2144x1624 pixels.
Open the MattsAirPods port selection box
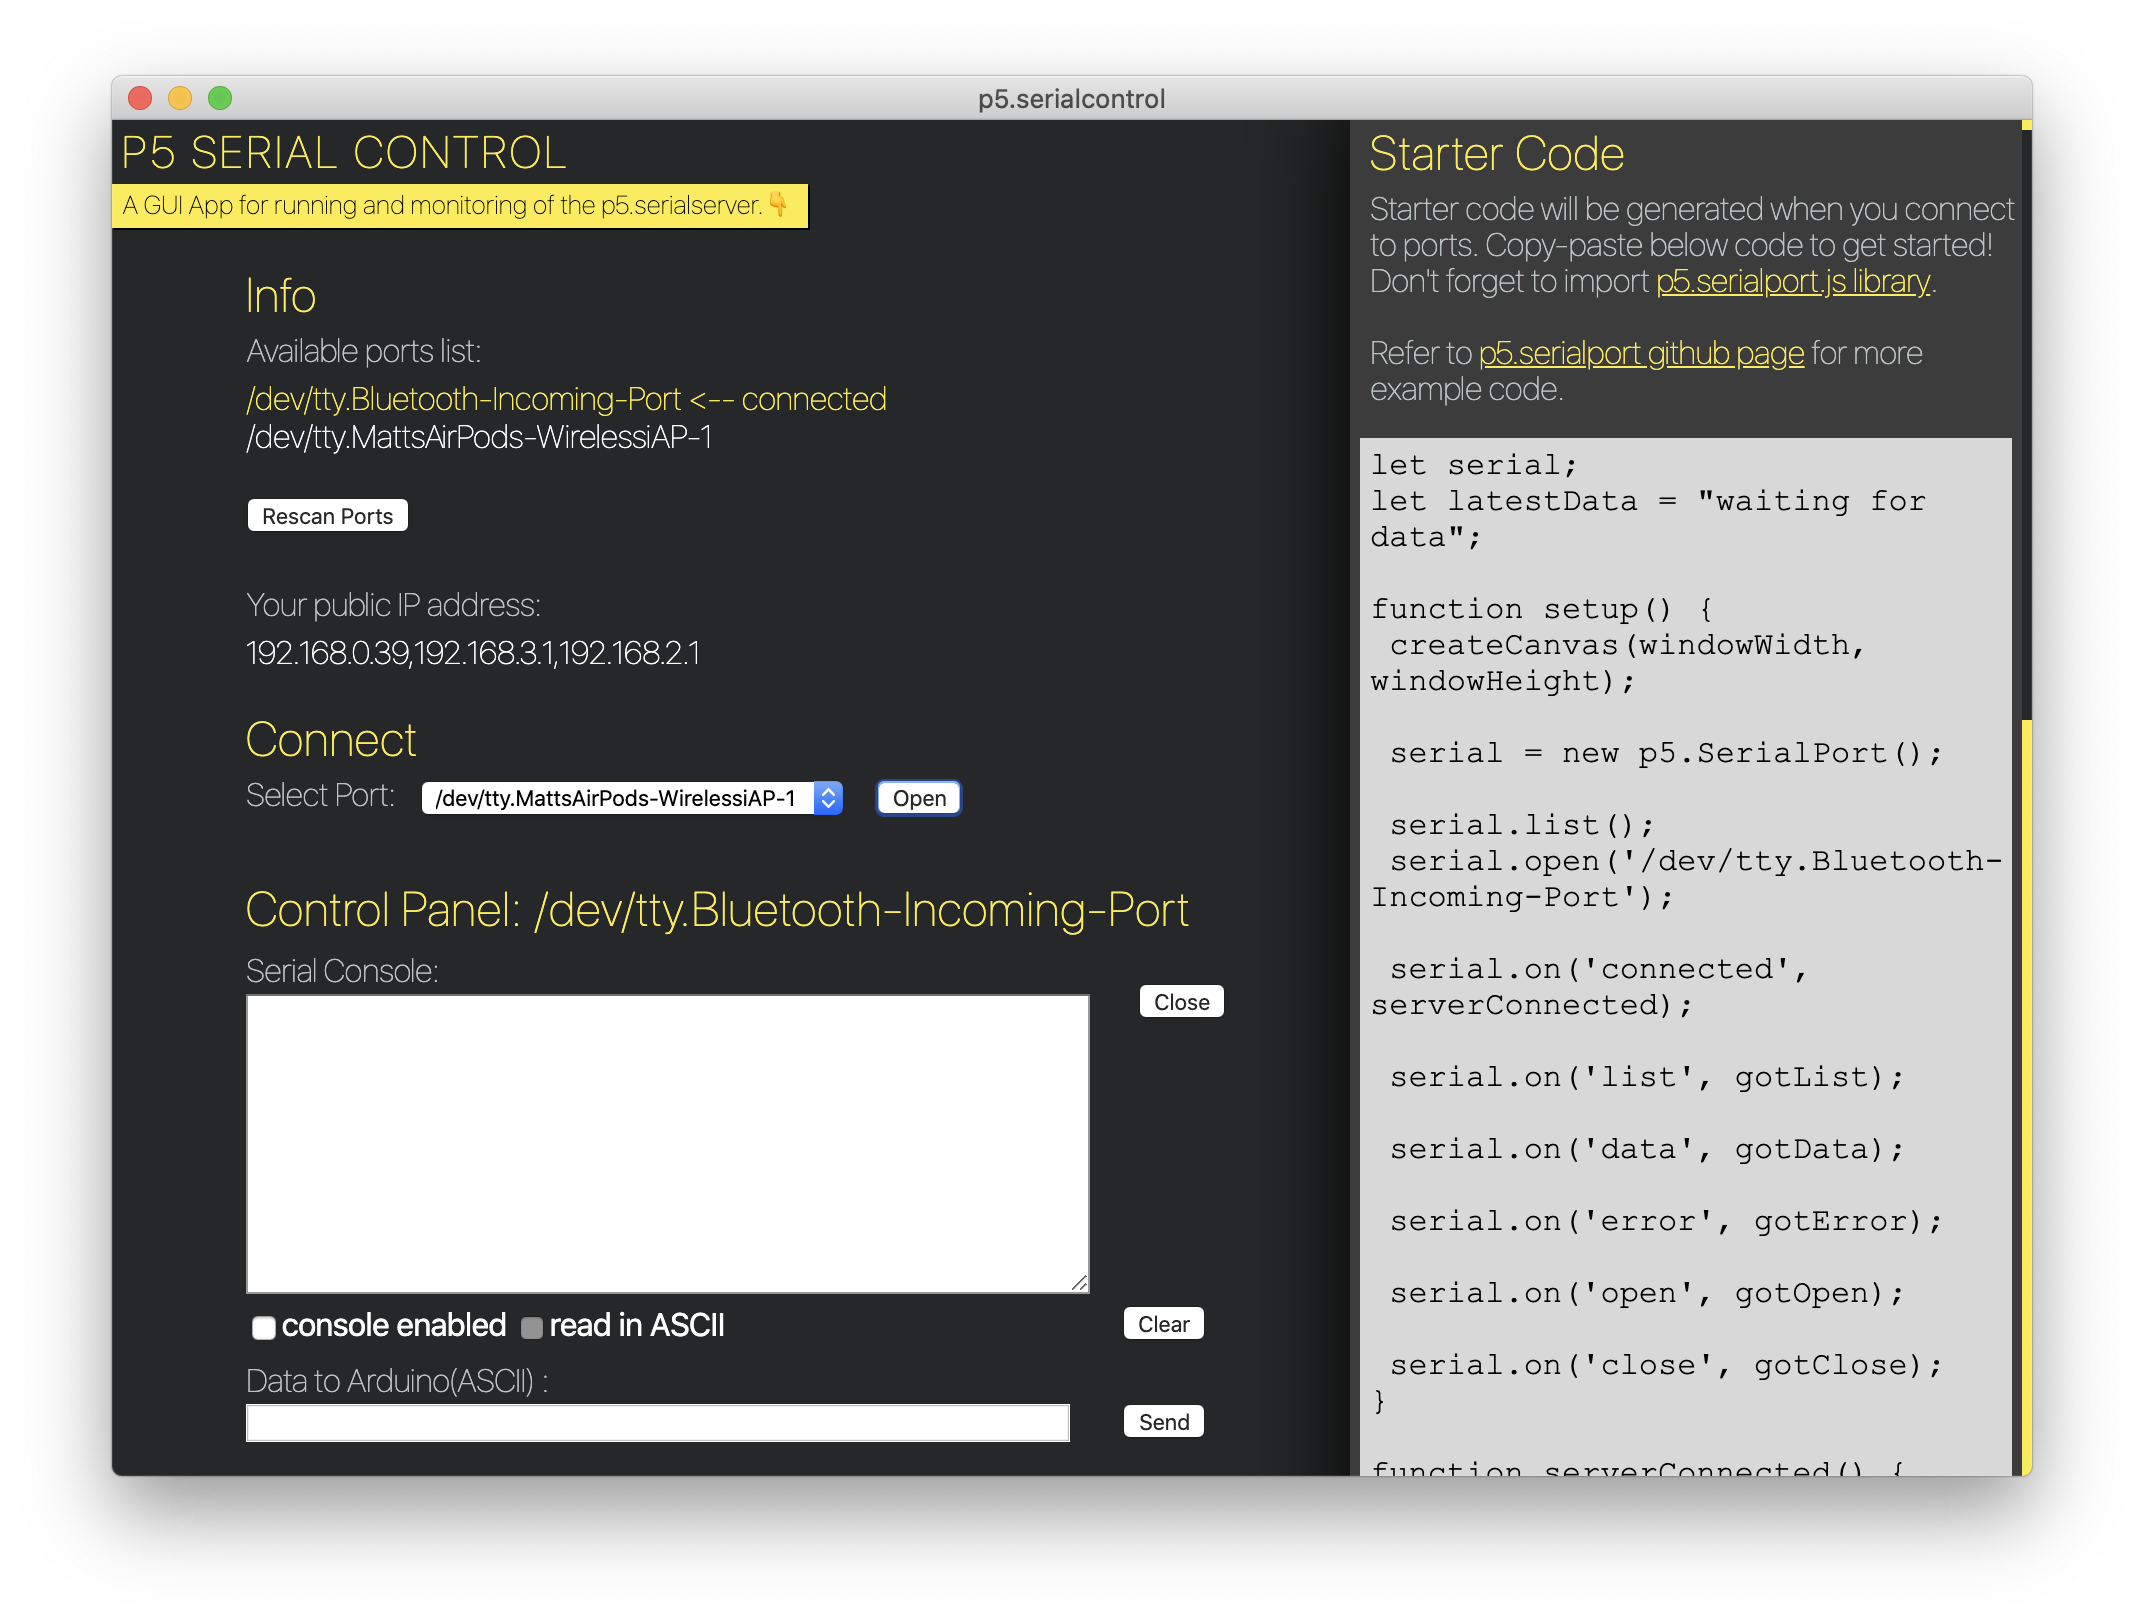pyautogui.click(x=616, y=798)
